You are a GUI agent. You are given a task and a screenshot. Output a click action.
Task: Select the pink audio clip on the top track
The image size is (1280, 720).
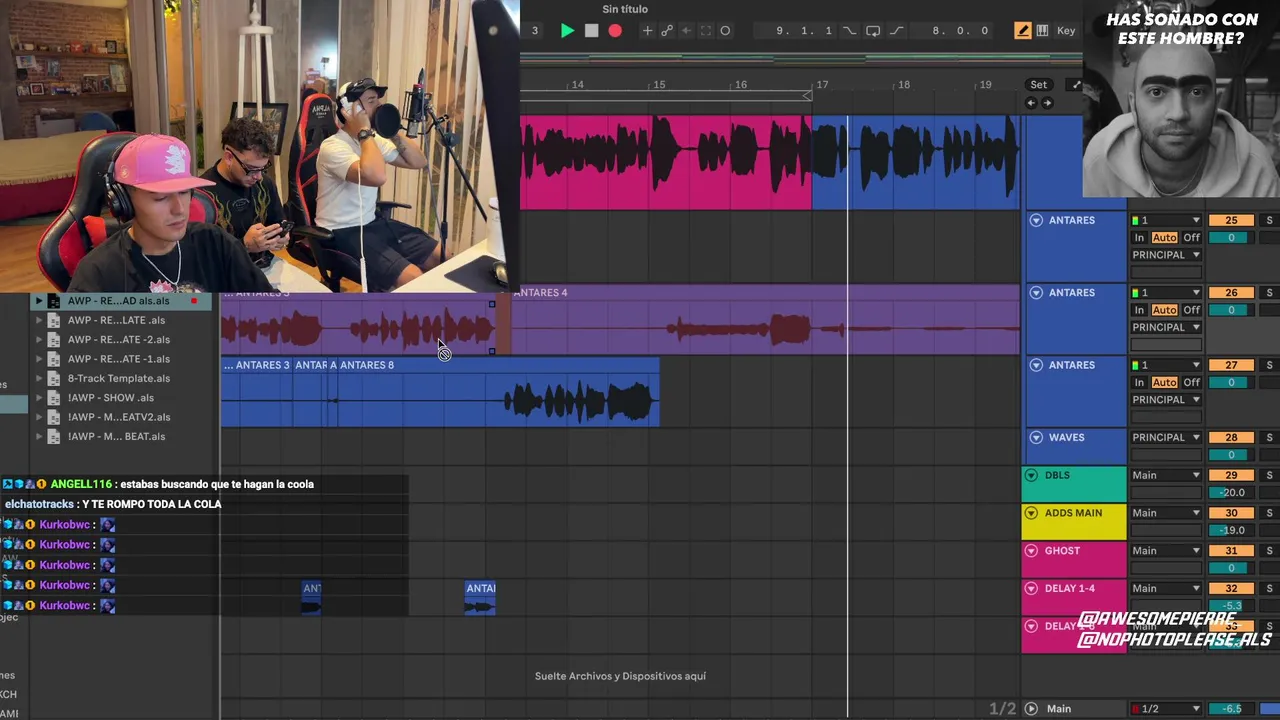point(666,162)
